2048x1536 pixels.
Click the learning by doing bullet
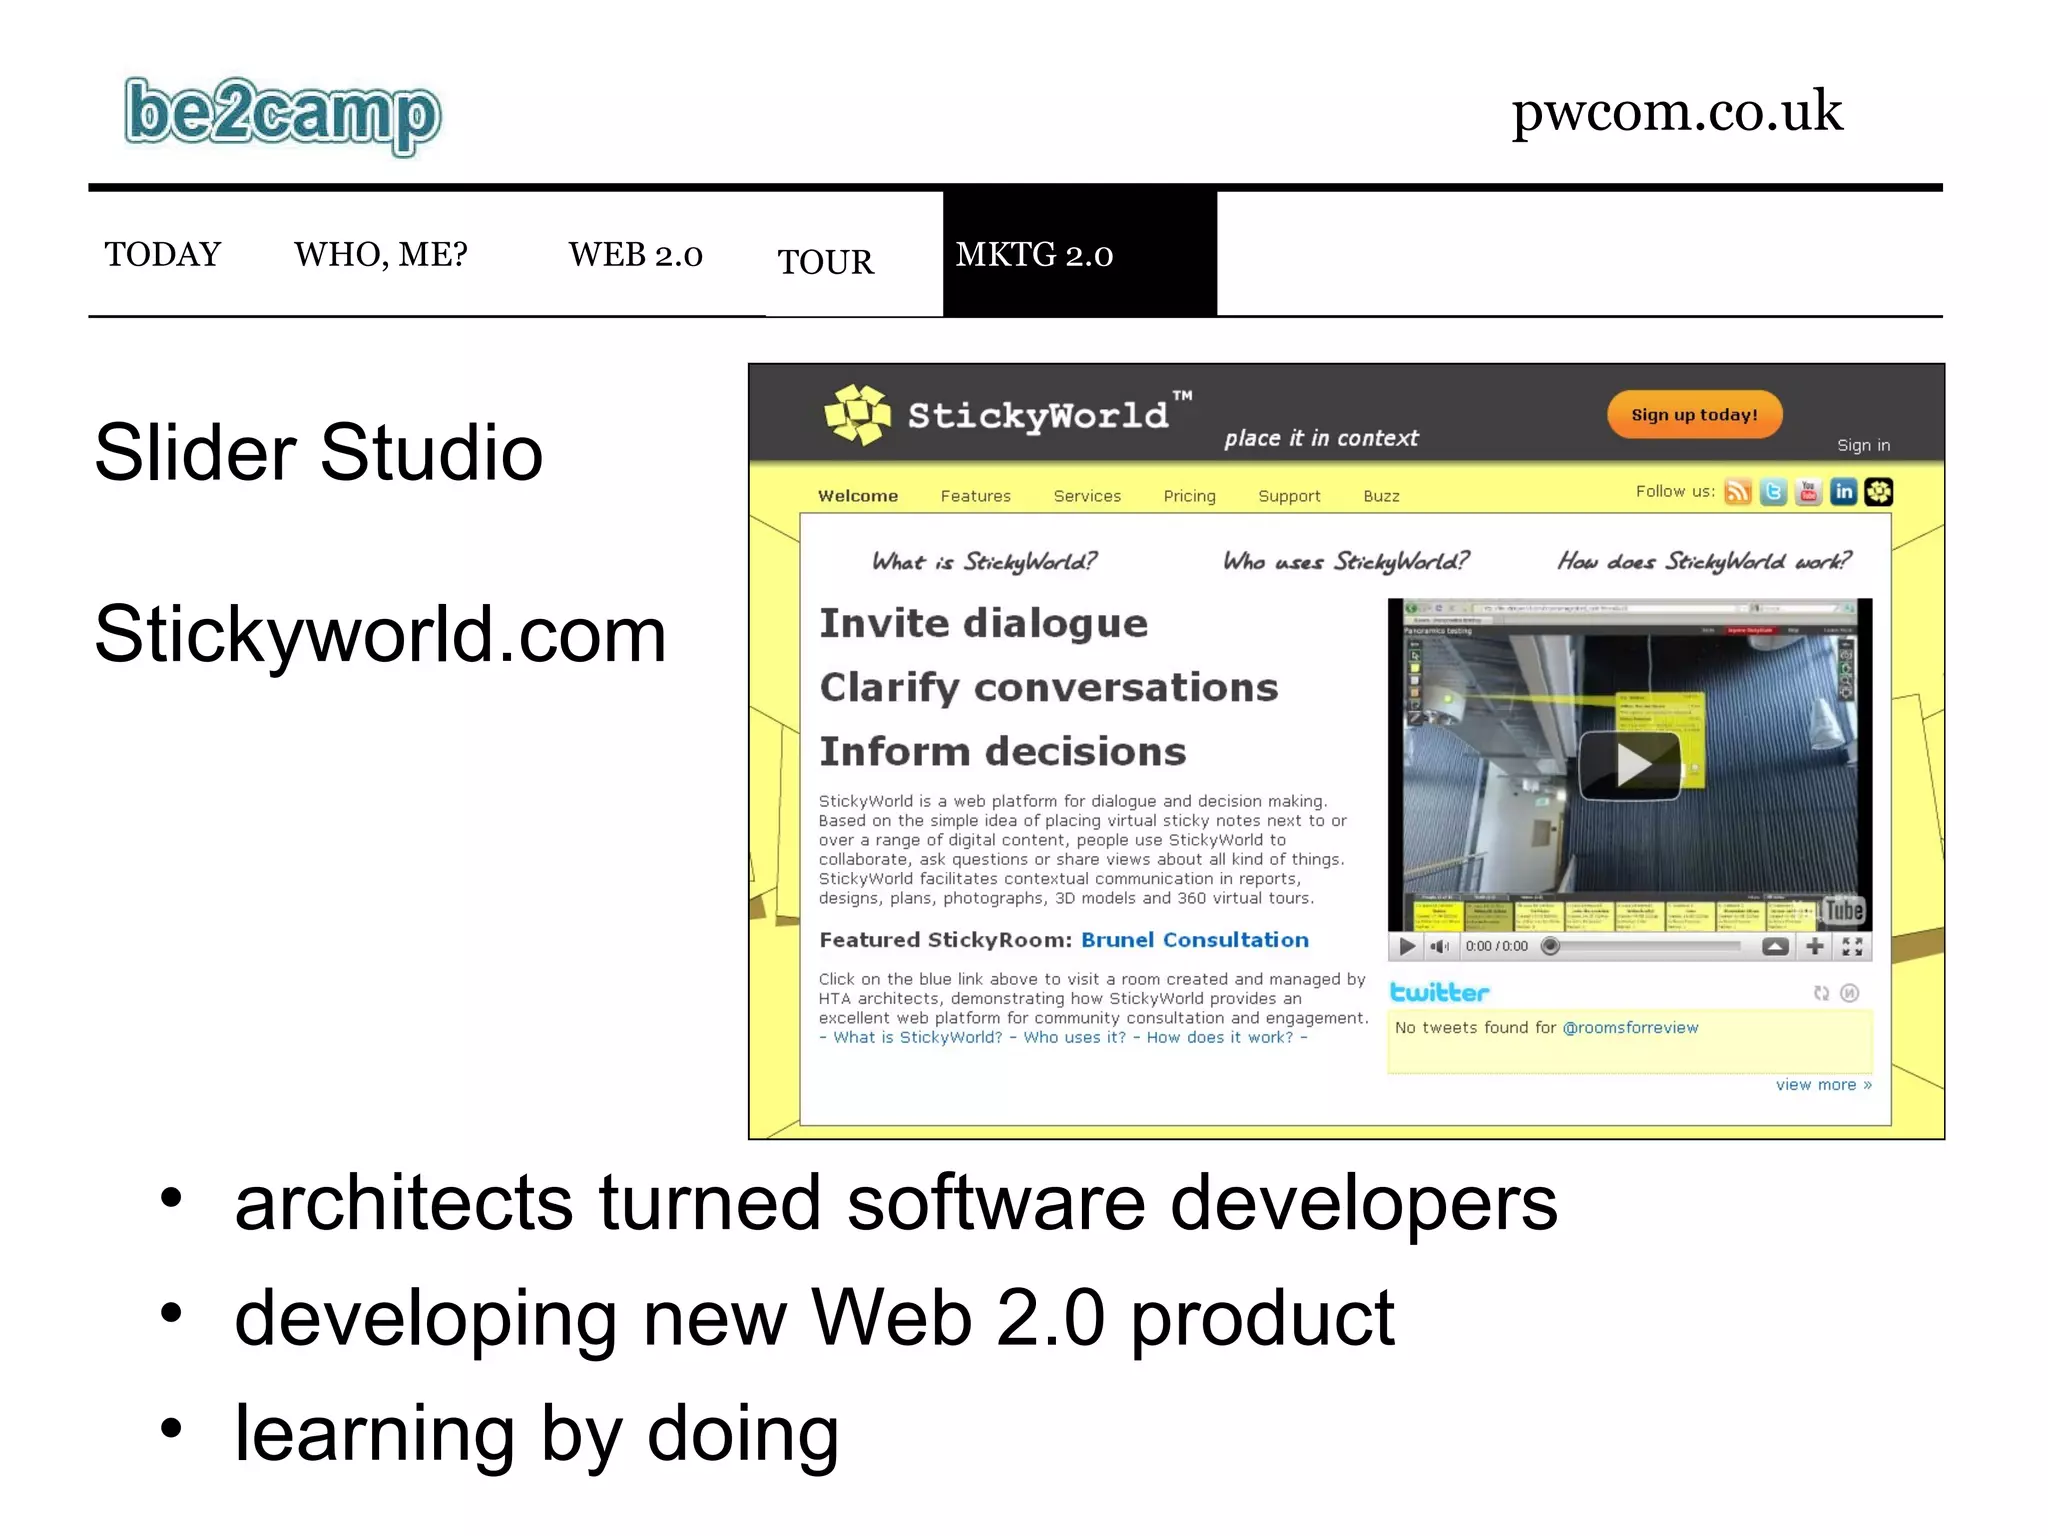[x=537, y=1434]
